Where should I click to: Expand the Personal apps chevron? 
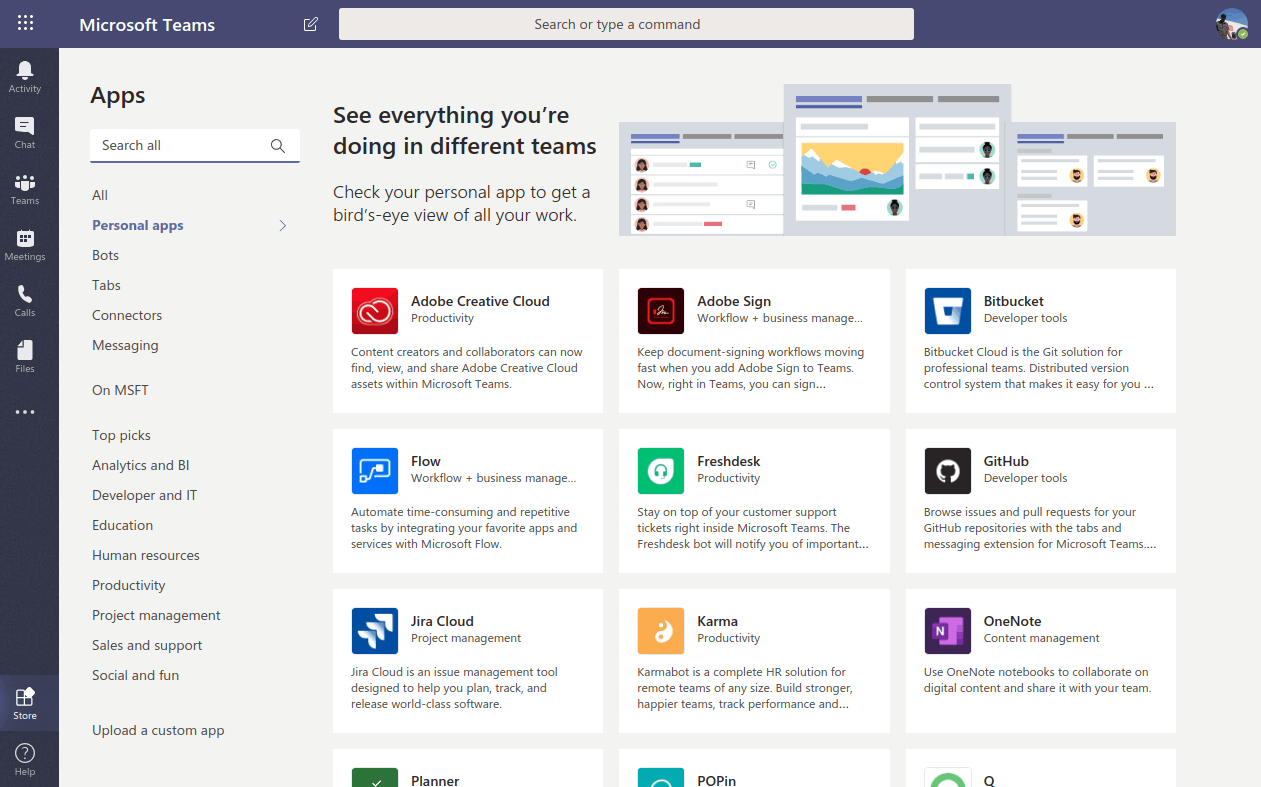282,226
